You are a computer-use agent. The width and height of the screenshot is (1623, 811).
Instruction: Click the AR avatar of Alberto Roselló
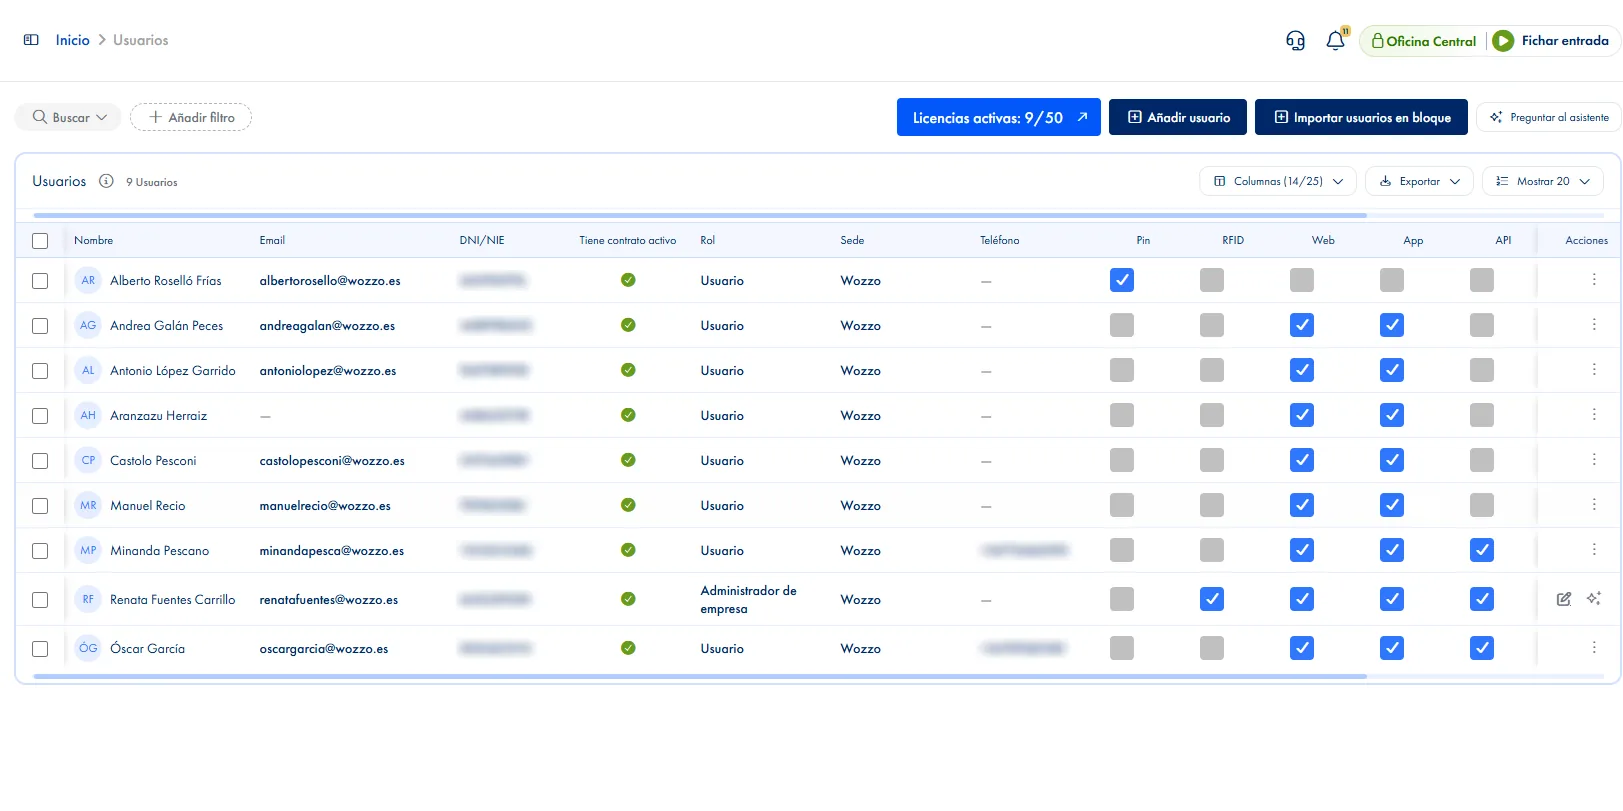click(88, 280)
